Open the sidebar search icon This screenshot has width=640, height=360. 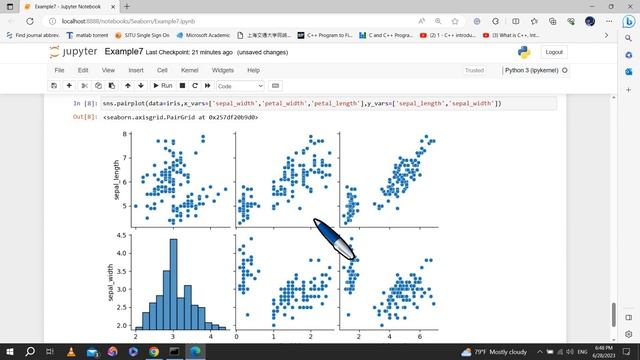(x=629, y=38)
